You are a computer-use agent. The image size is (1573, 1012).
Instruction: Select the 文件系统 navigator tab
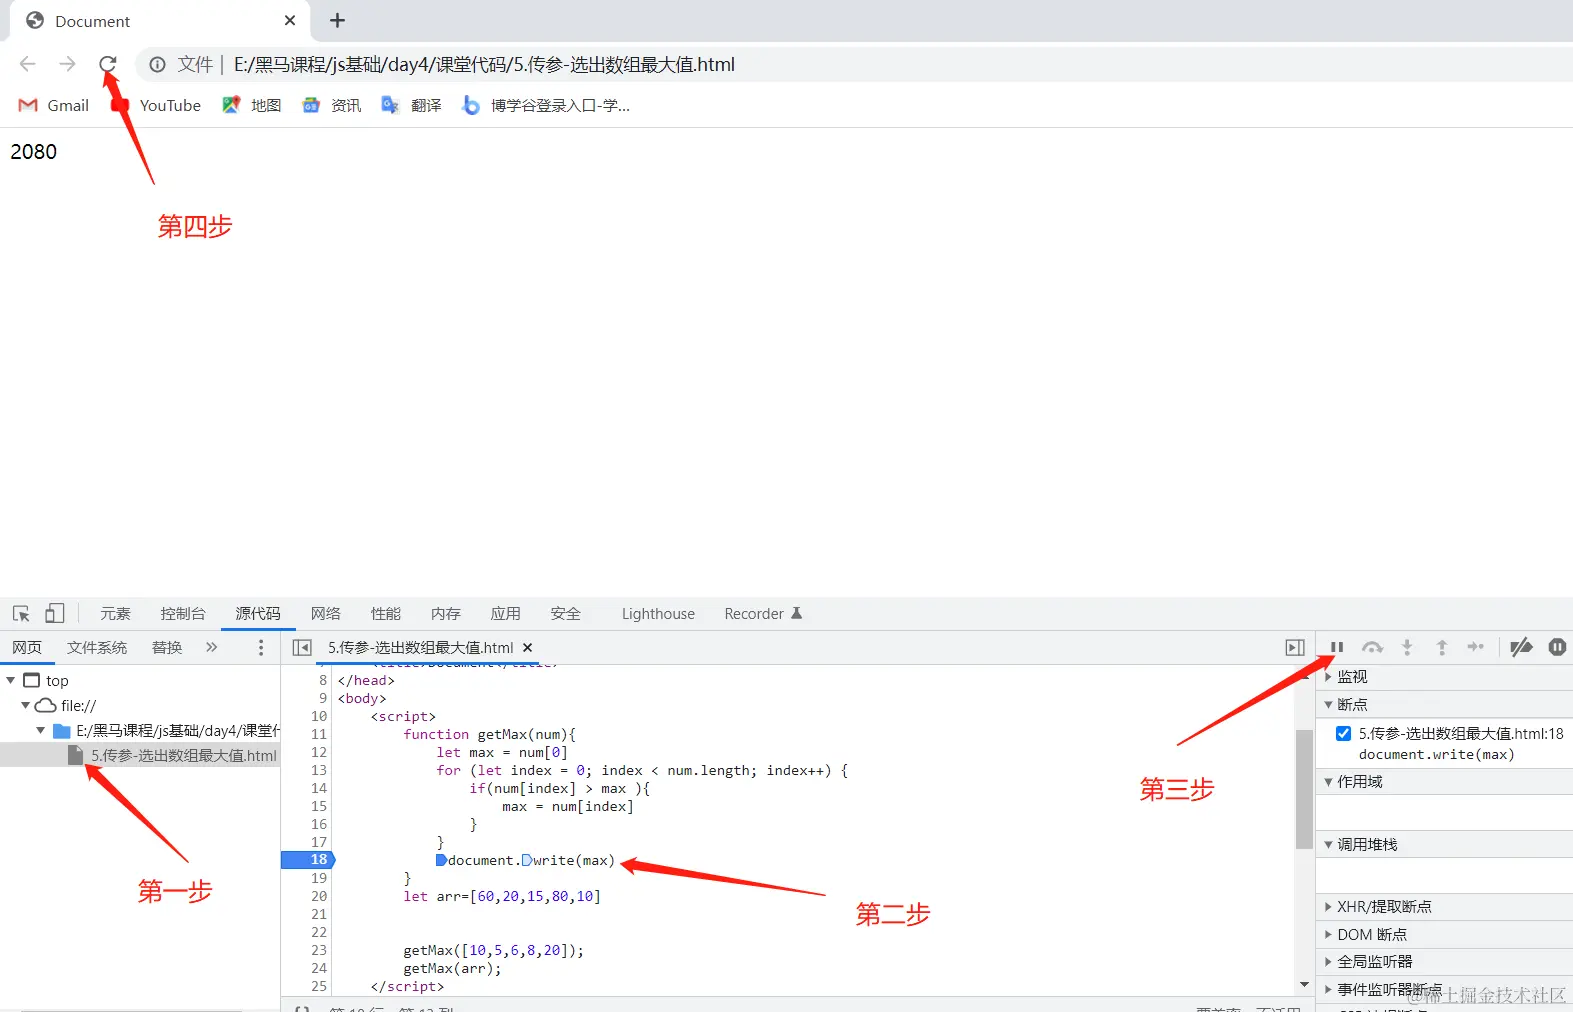[x=97, y=648]
